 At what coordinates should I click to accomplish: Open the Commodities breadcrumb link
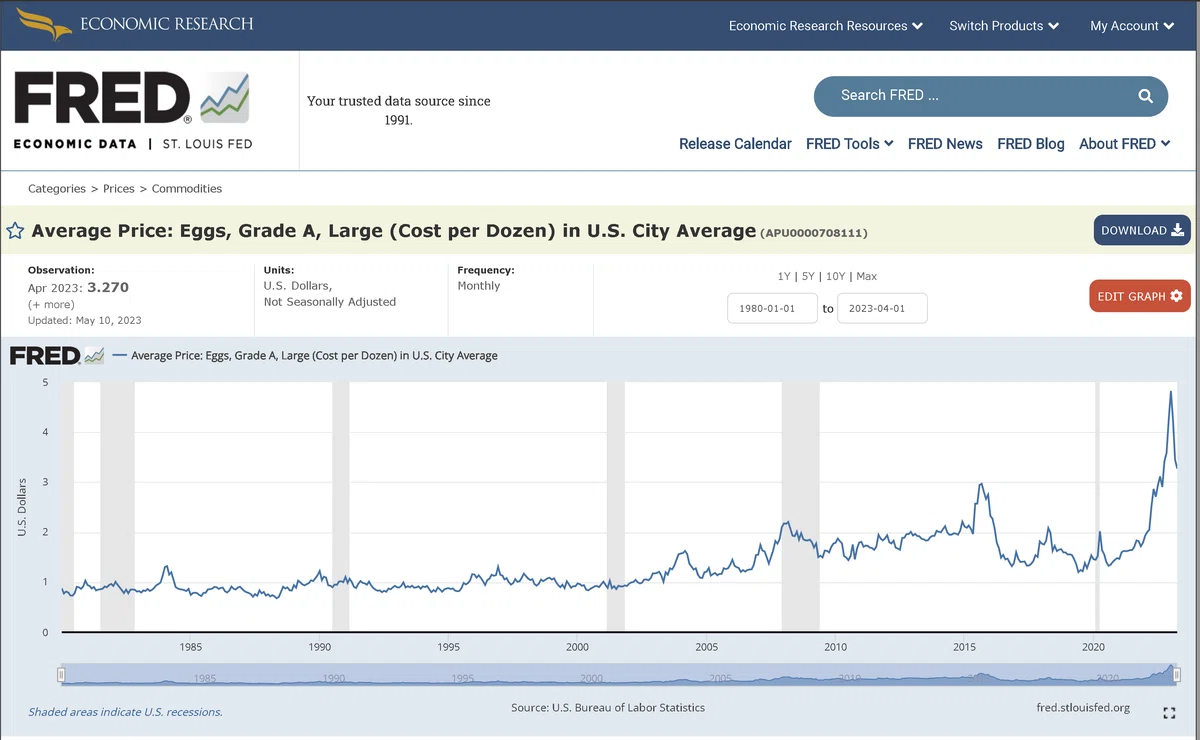[x=187, y=188]
